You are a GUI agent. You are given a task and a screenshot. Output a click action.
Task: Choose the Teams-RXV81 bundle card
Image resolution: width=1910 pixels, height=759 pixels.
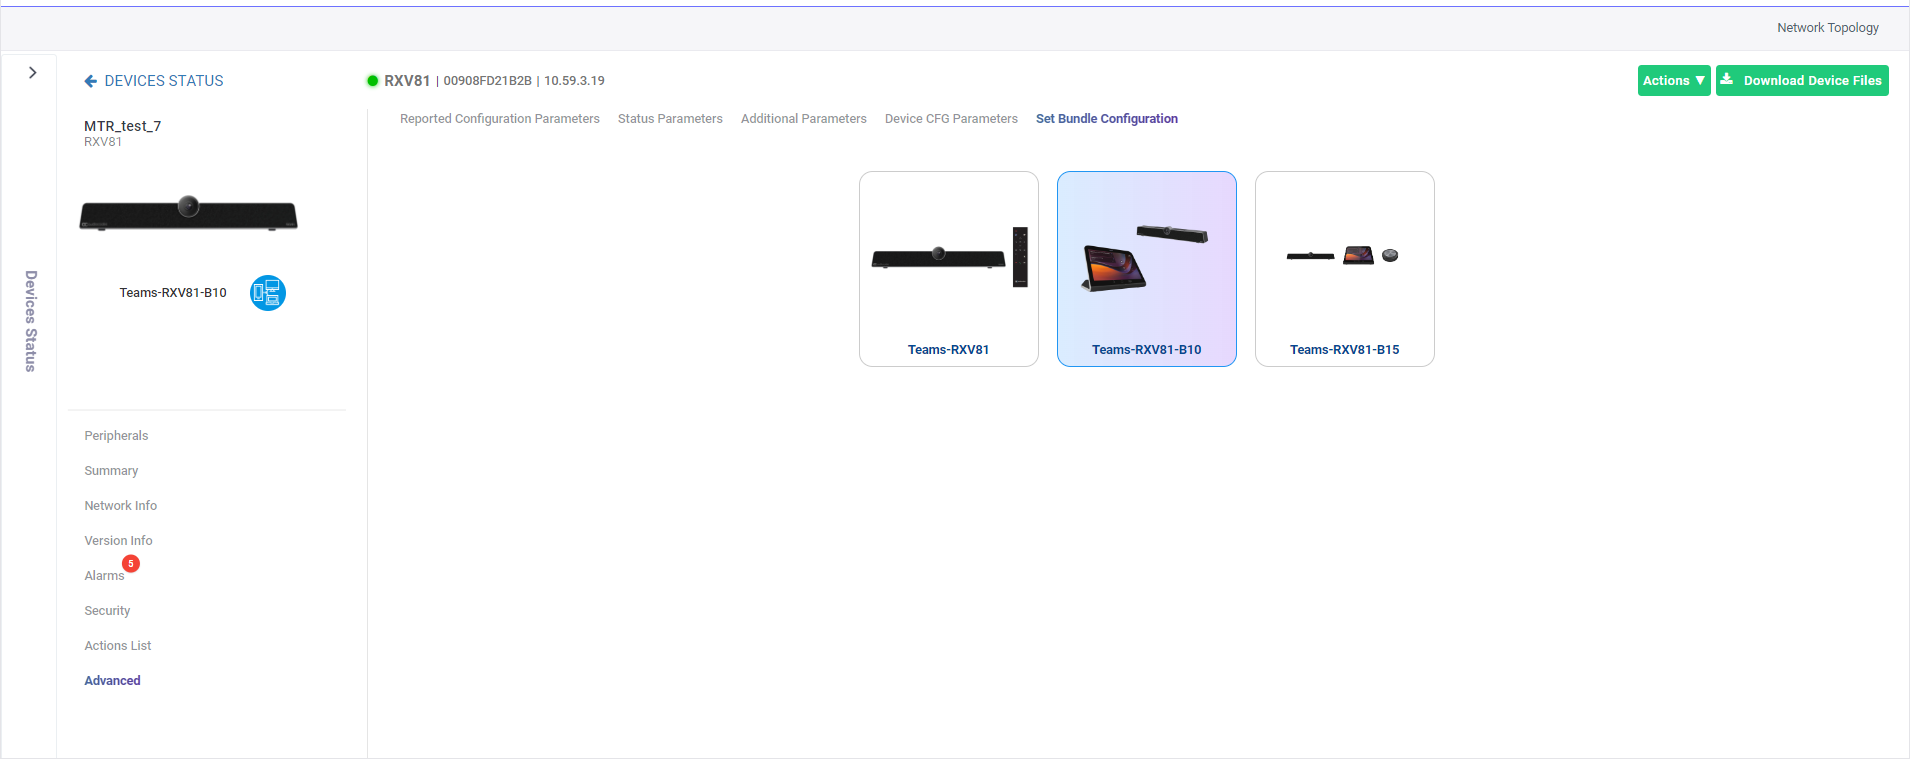949,269
